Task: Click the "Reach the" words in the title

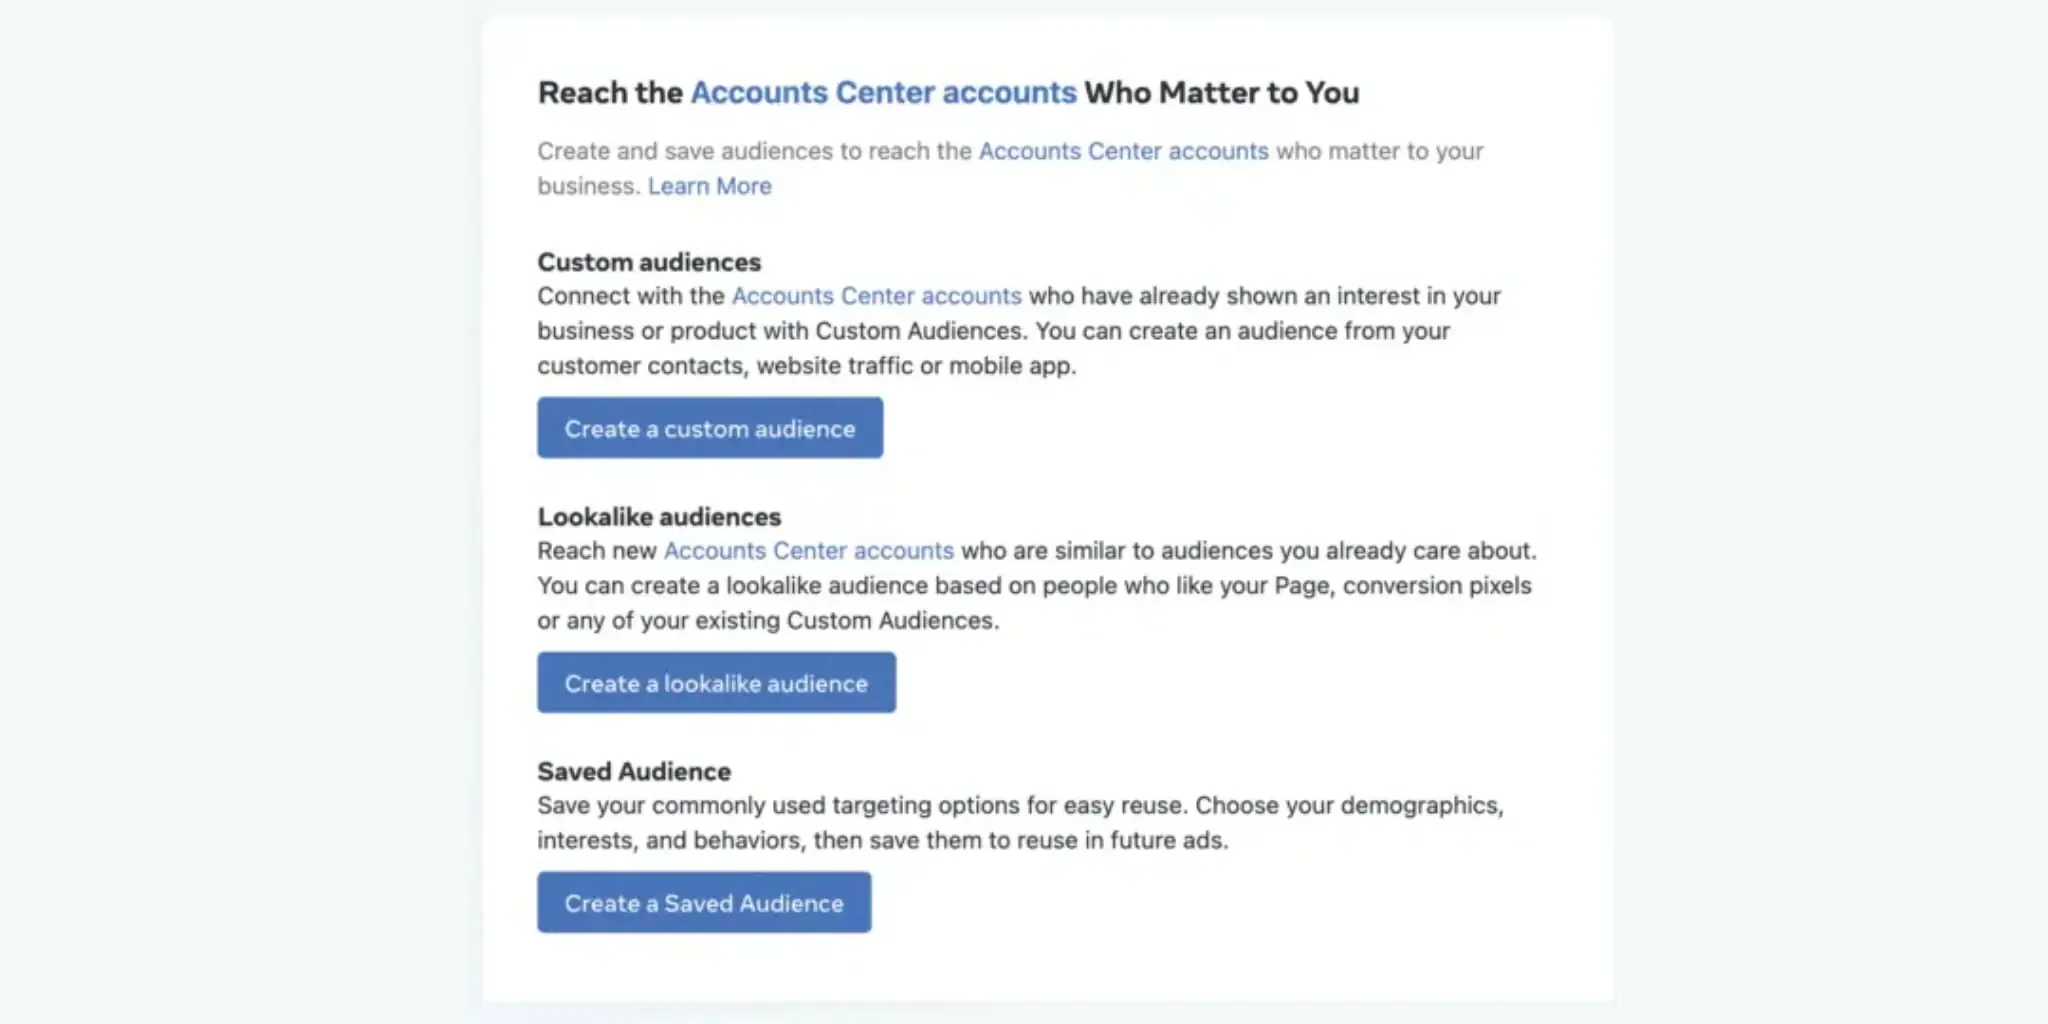Action: pyautogui.click(x=610, y=92)
